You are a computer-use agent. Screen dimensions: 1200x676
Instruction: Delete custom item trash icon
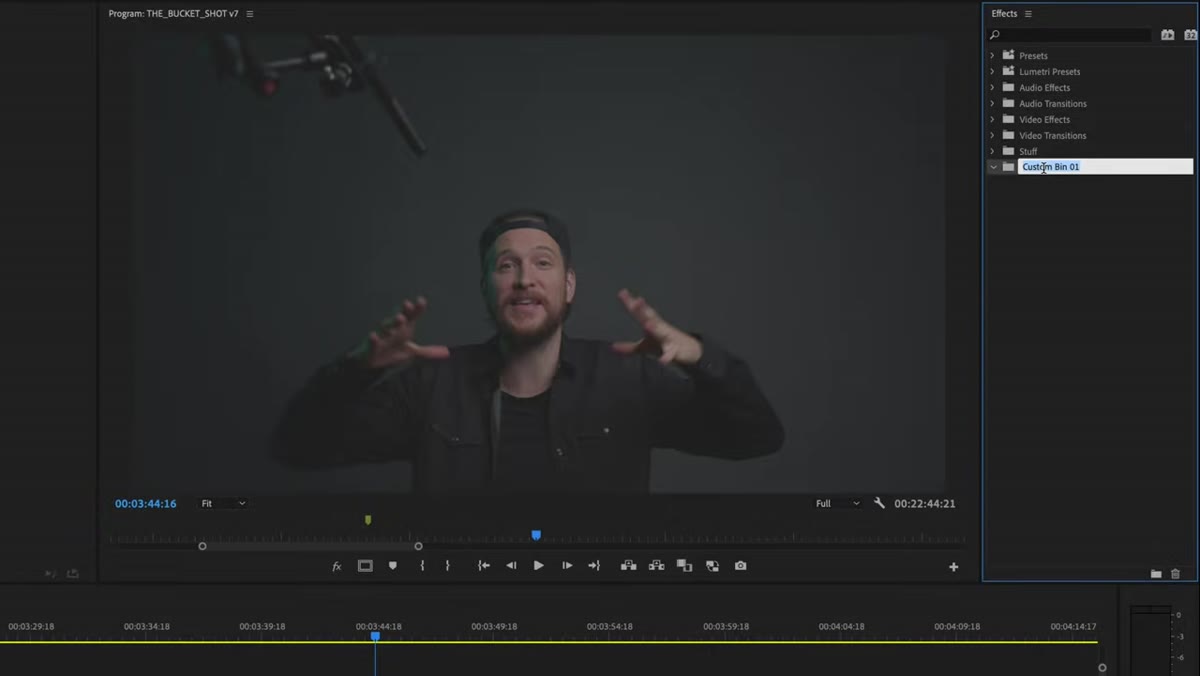(x=1176, y=574)
